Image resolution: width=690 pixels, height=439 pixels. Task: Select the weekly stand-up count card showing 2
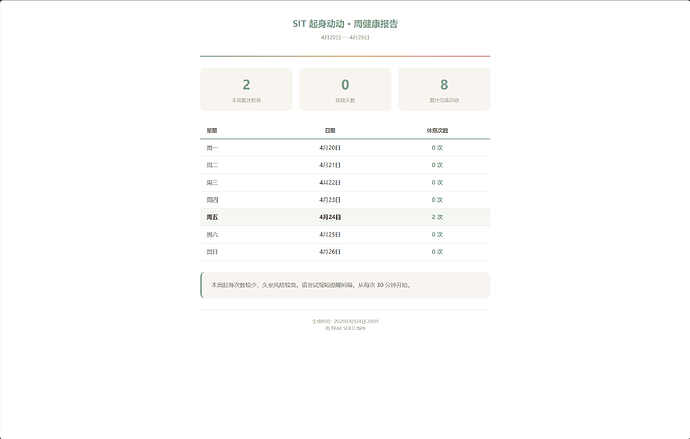click(246, 89)
